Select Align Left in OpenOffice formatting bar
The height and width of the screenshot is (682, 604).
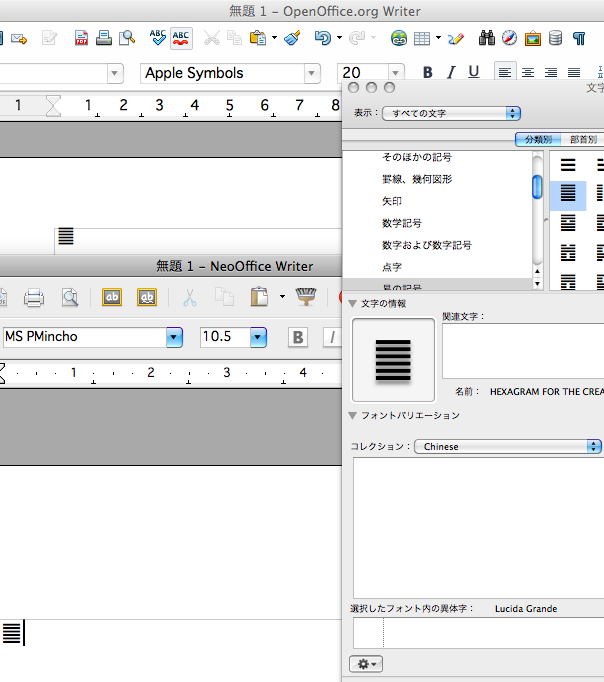pyautogui.click(x=505, y=72)
